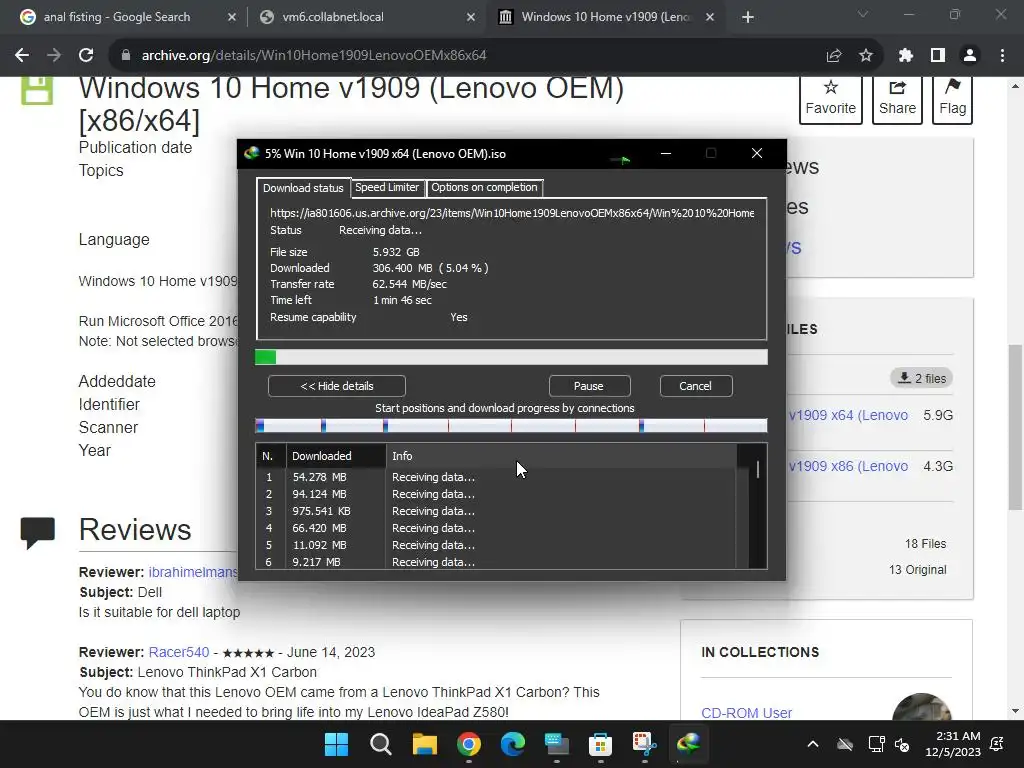Image resolution: width=1024 pixels, height=768 pixels.
Task: Click the green download progress bar
Action: [x=511, y=357]
